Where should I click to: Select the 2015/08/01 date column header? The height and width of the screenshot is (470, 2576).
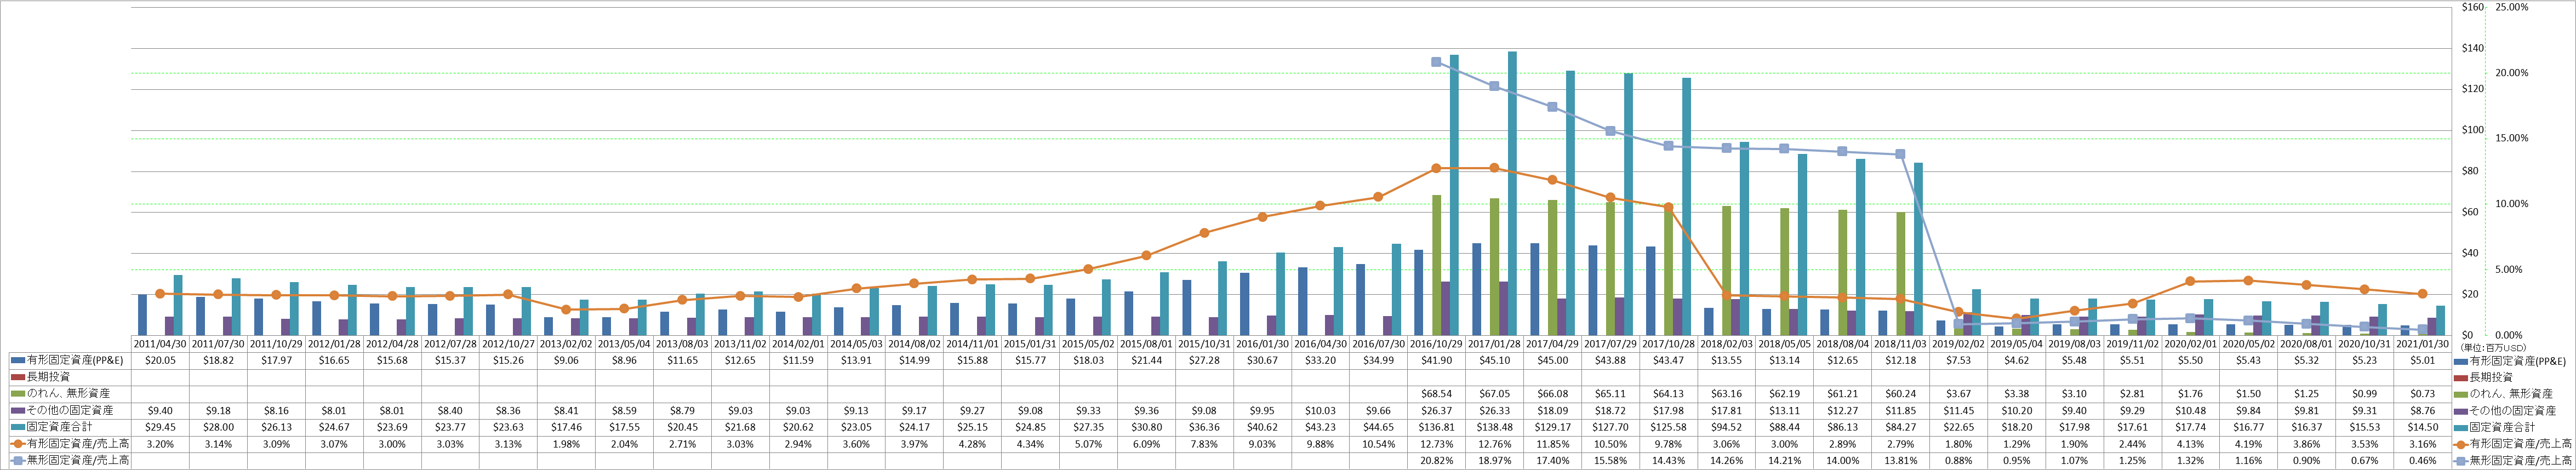(x=1146, y=344)
